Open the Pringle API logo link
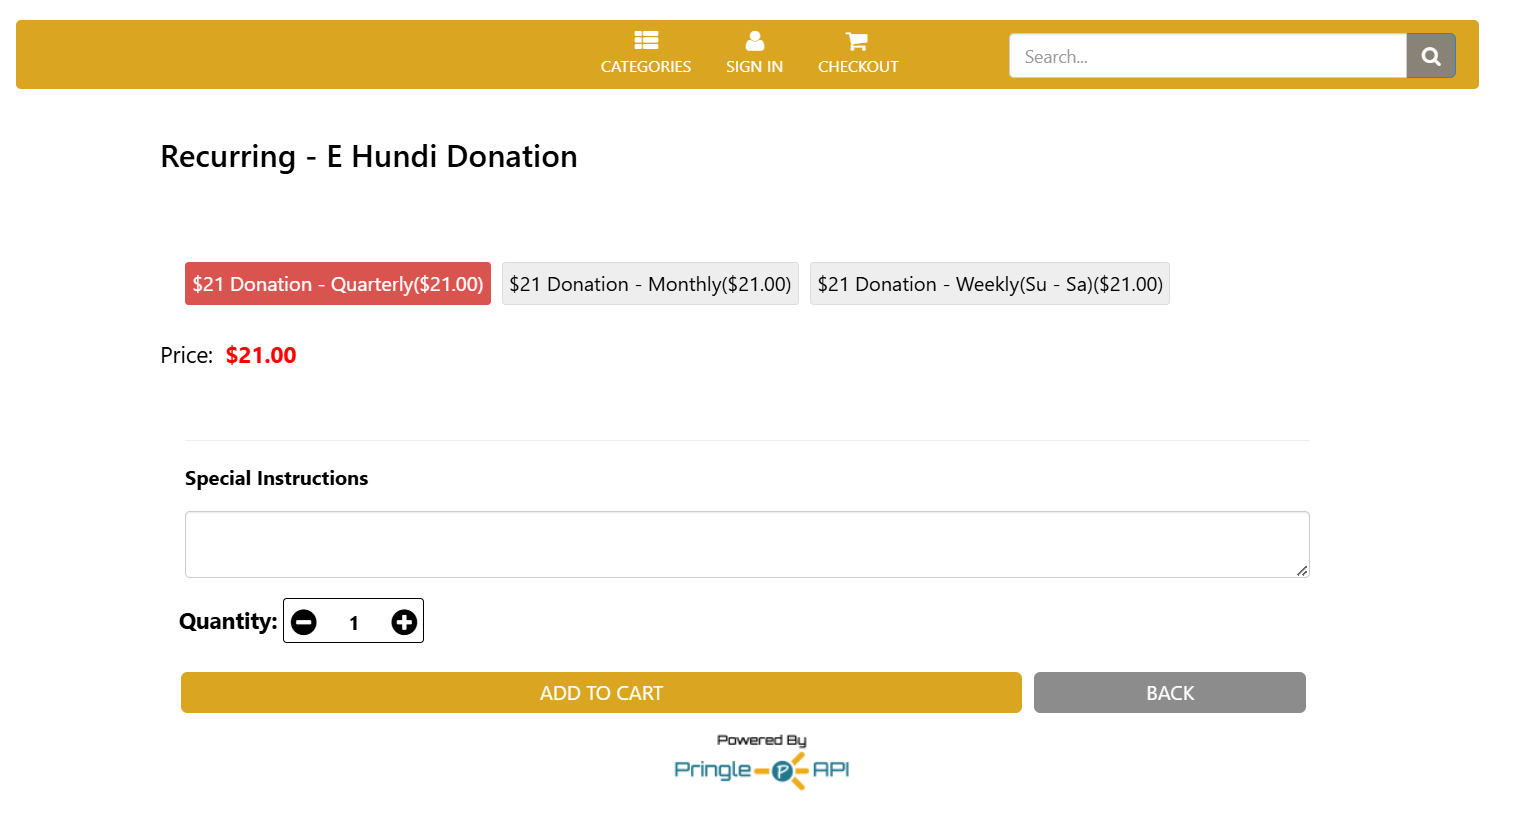Image resolution: width=1517 pixels, height=817 pixels. (762, 769)
